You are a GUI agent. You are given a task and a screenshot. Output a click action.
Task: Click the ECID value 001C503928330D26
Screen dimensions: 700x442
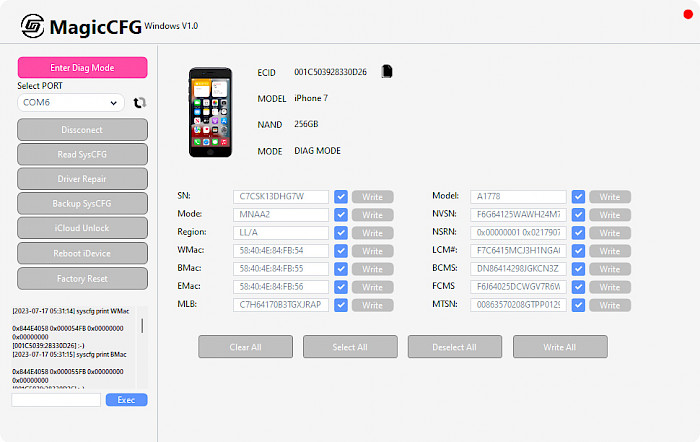click(330, 72)
